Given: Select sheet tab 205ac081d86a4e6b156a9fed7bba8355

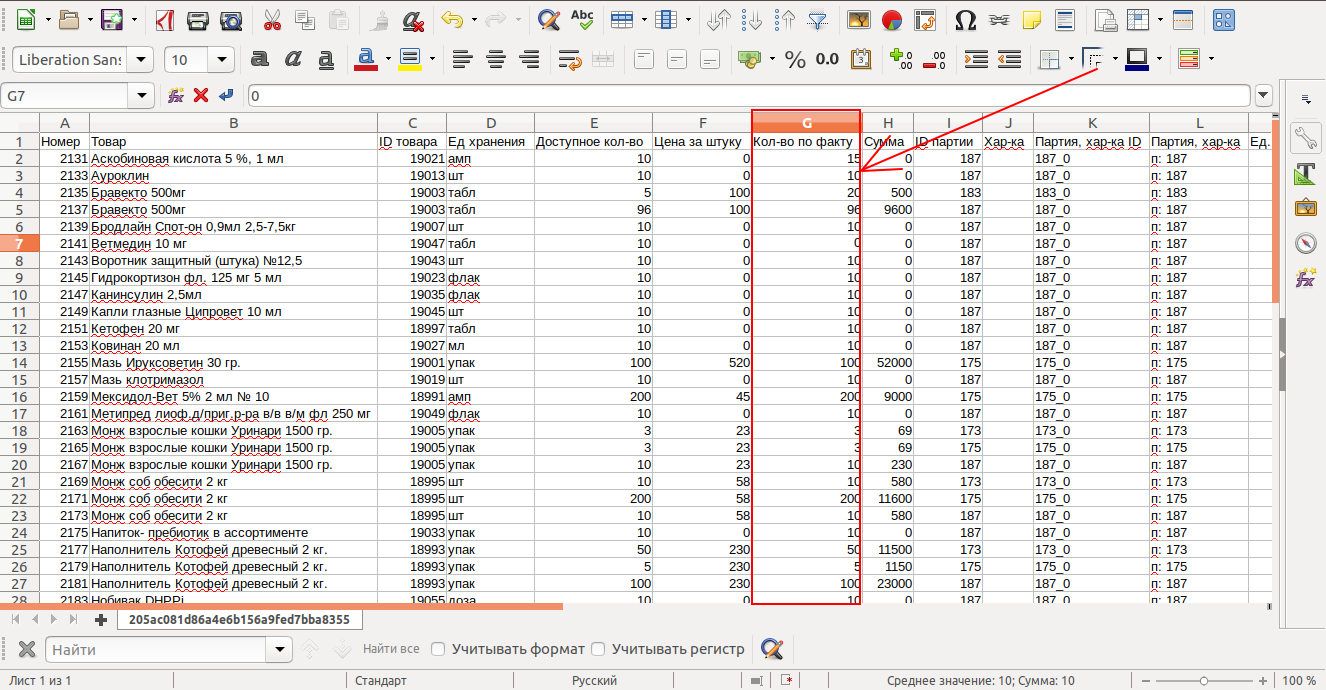Looking at the screenshot, I should (x=239, y=620).
